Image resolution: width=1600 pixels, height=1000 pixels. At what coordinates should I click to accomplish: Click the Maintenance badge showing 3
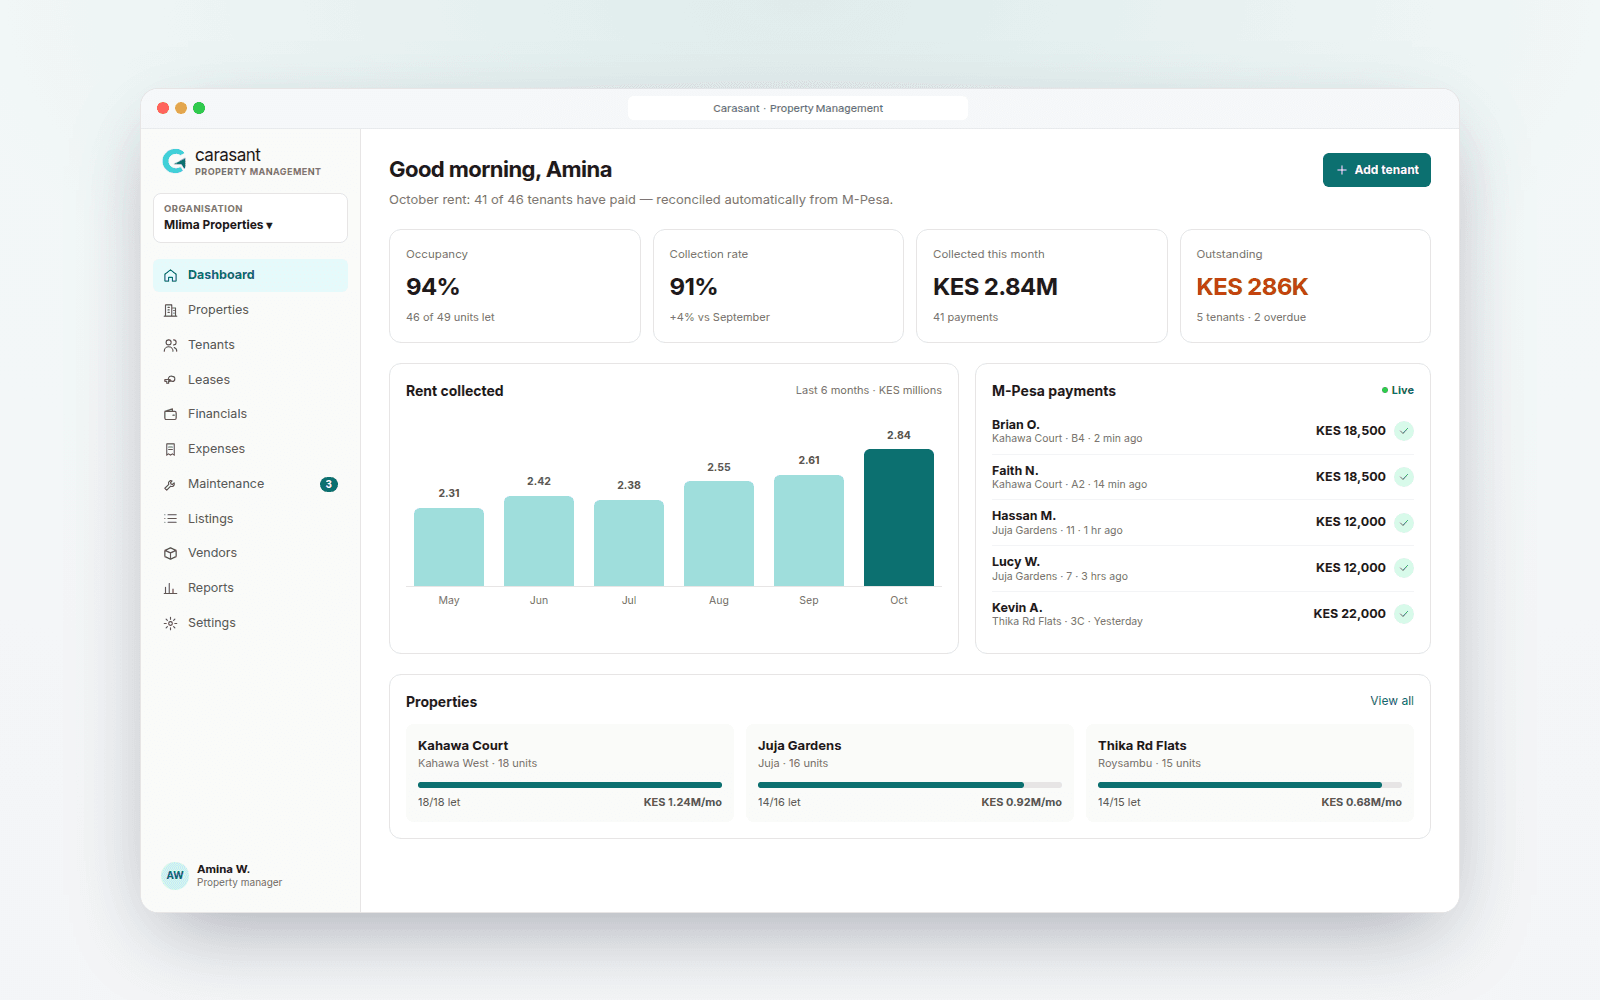(329, 484)
